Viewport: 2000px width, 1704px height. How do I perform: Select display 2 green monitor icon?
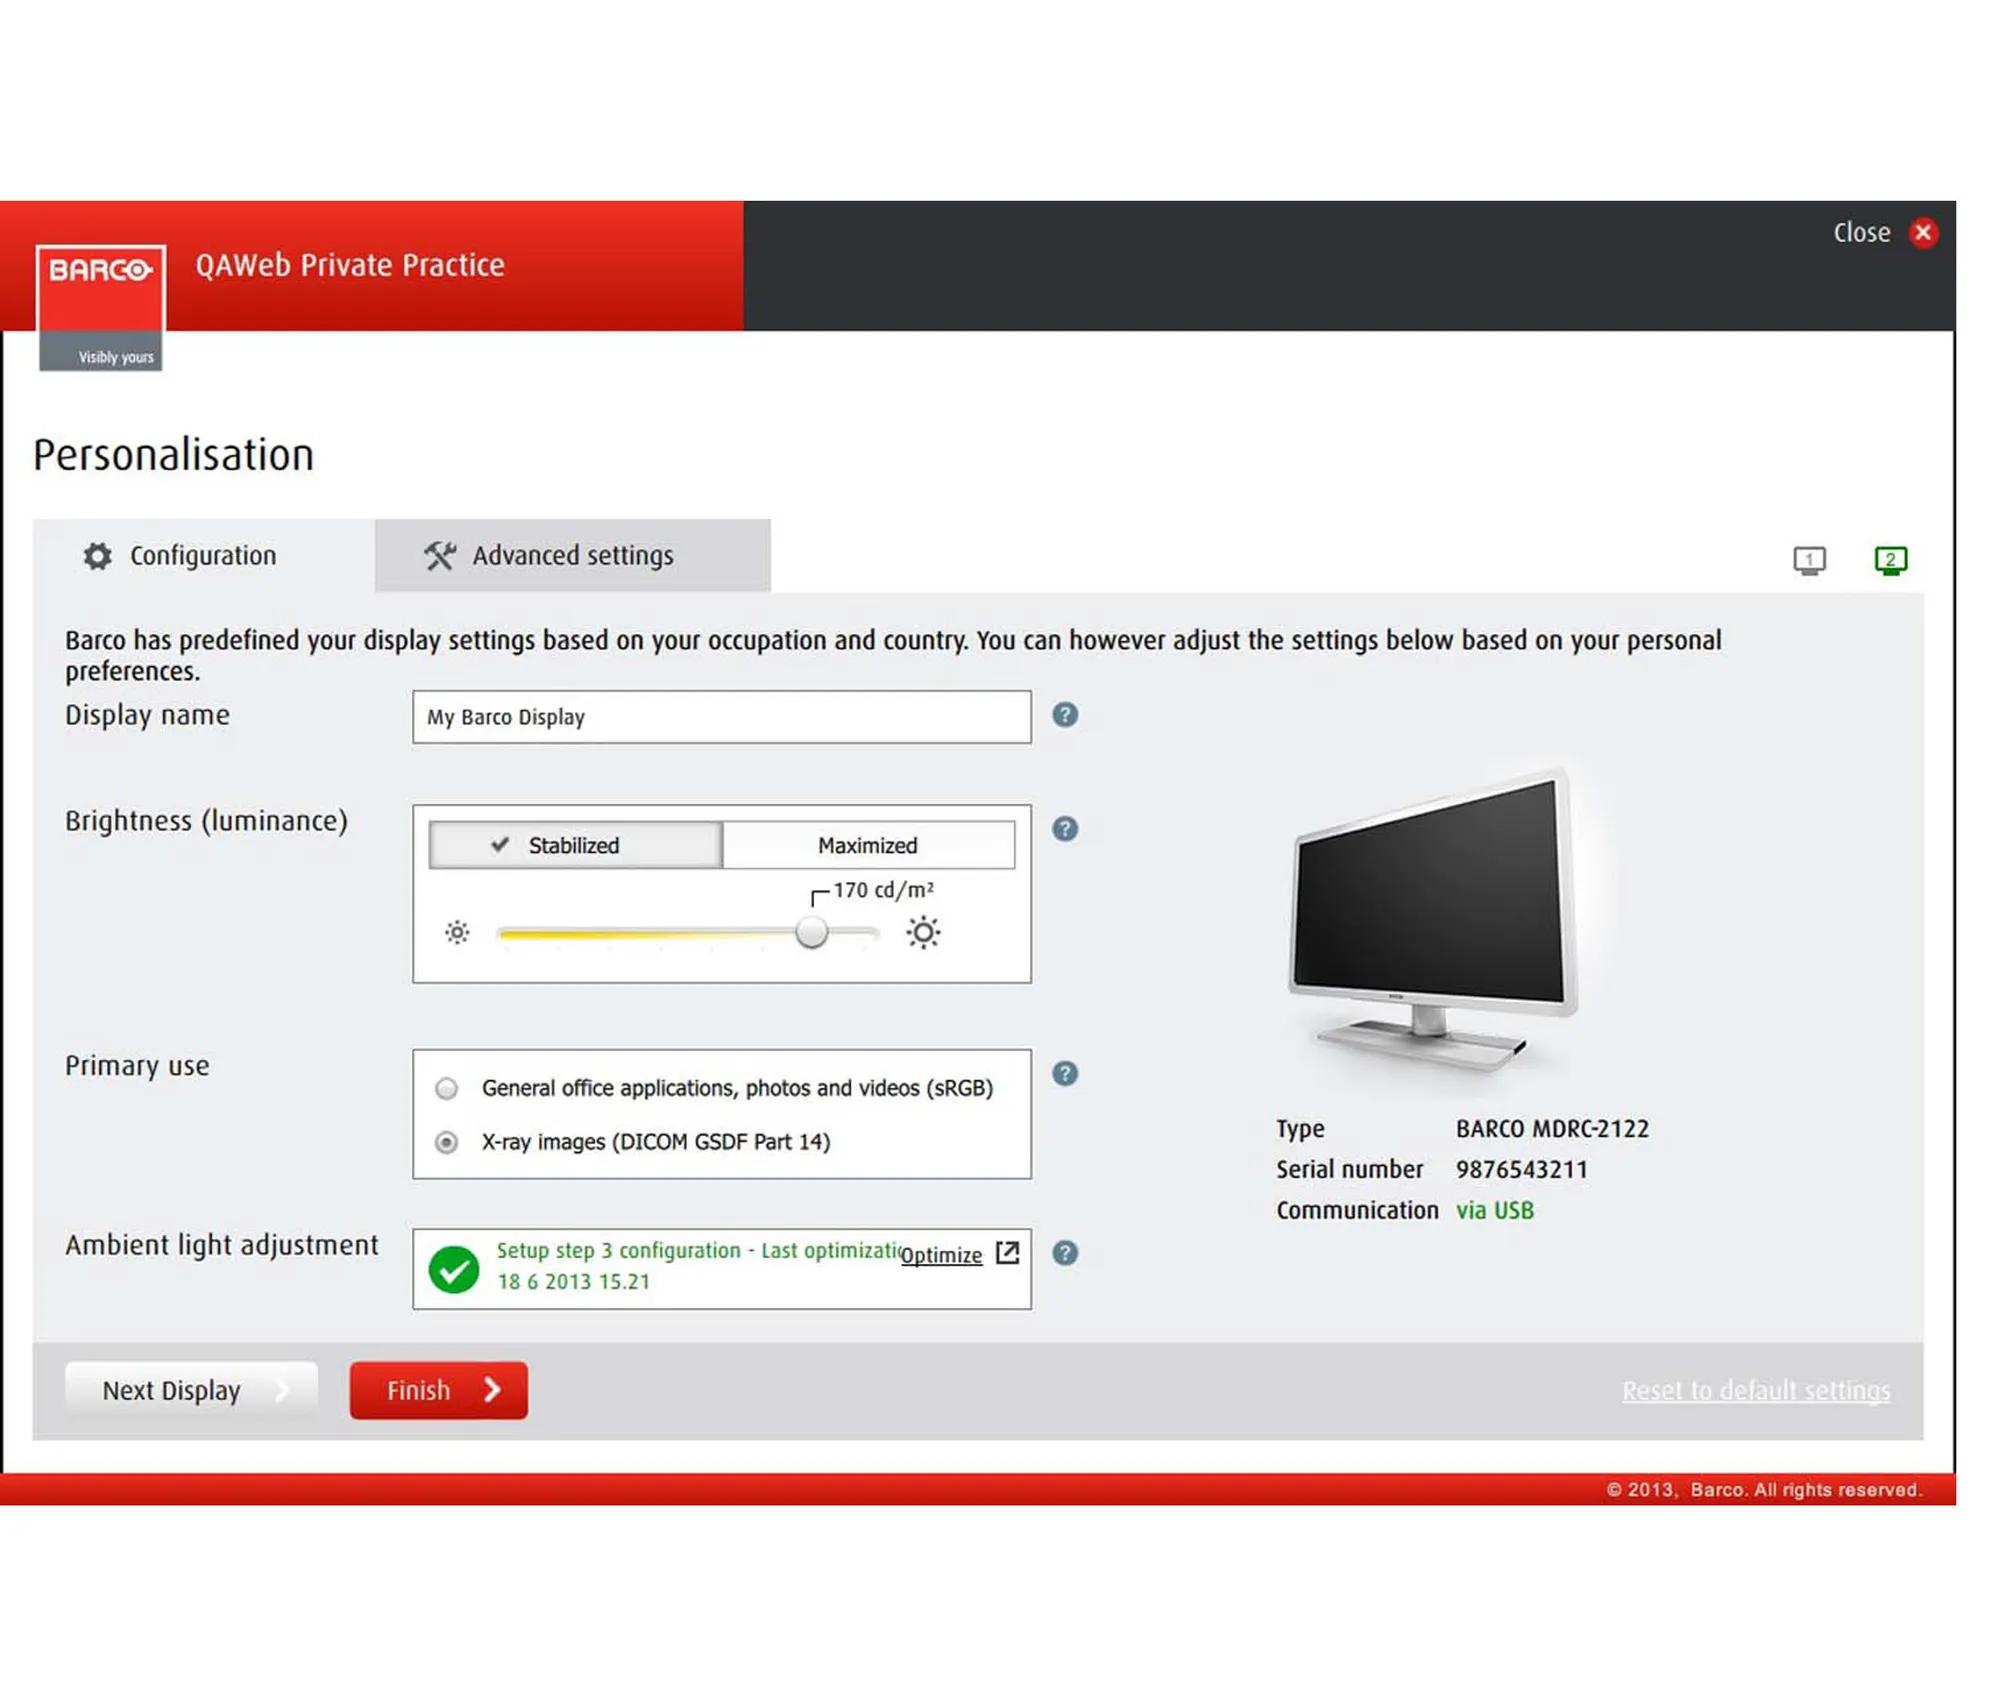[x=1889, y=560]
